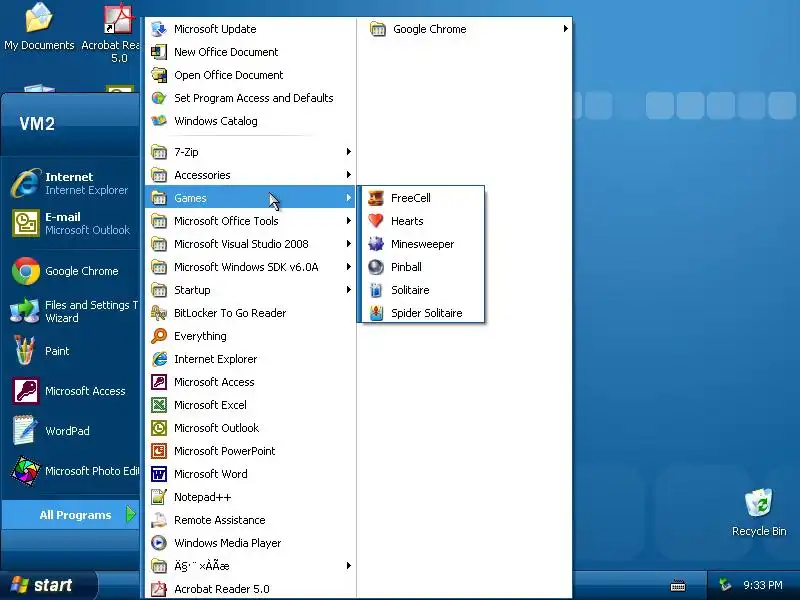Expand the Games submenu arrow
The width and height of the screenshot is (800, 600).
tap(348, 197)
